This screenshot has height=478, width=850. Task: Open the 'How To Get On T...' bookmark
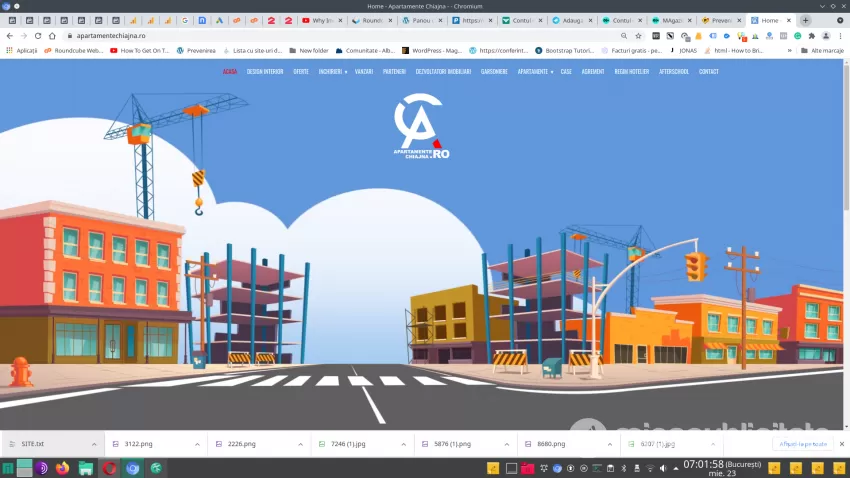[140, 50]
